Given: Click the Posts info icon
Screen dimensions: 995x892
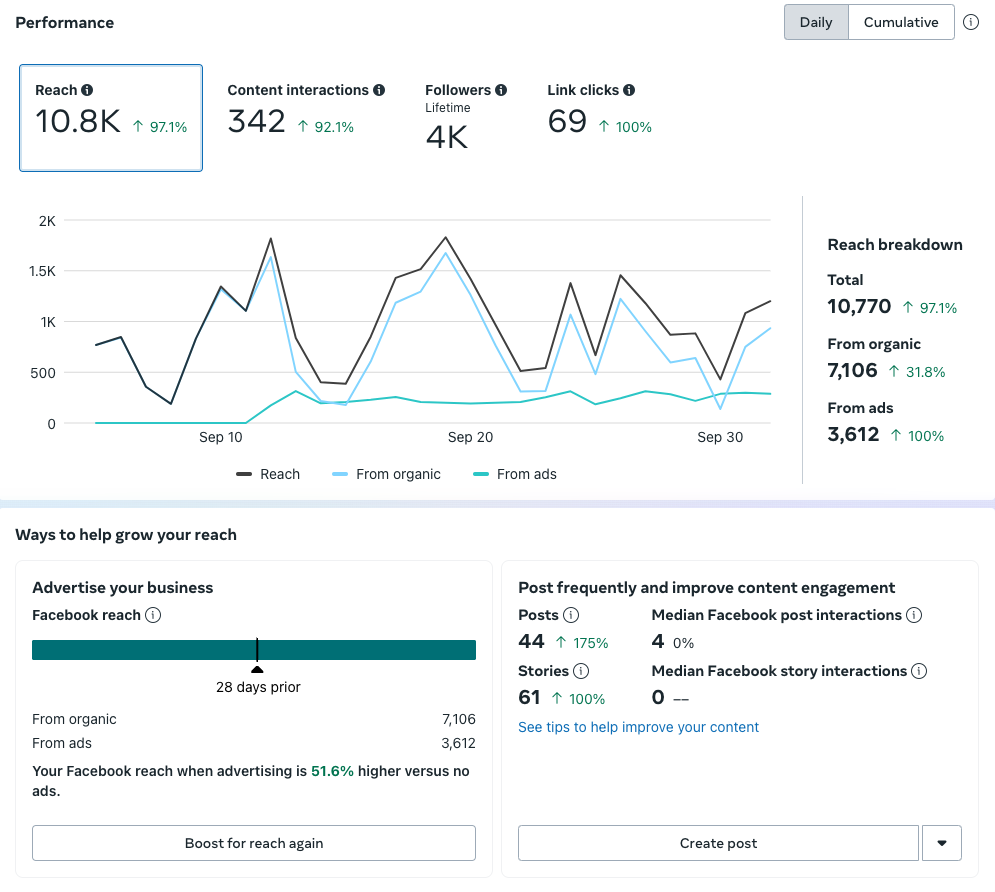Looking at the screenshot, I should 571,615.
